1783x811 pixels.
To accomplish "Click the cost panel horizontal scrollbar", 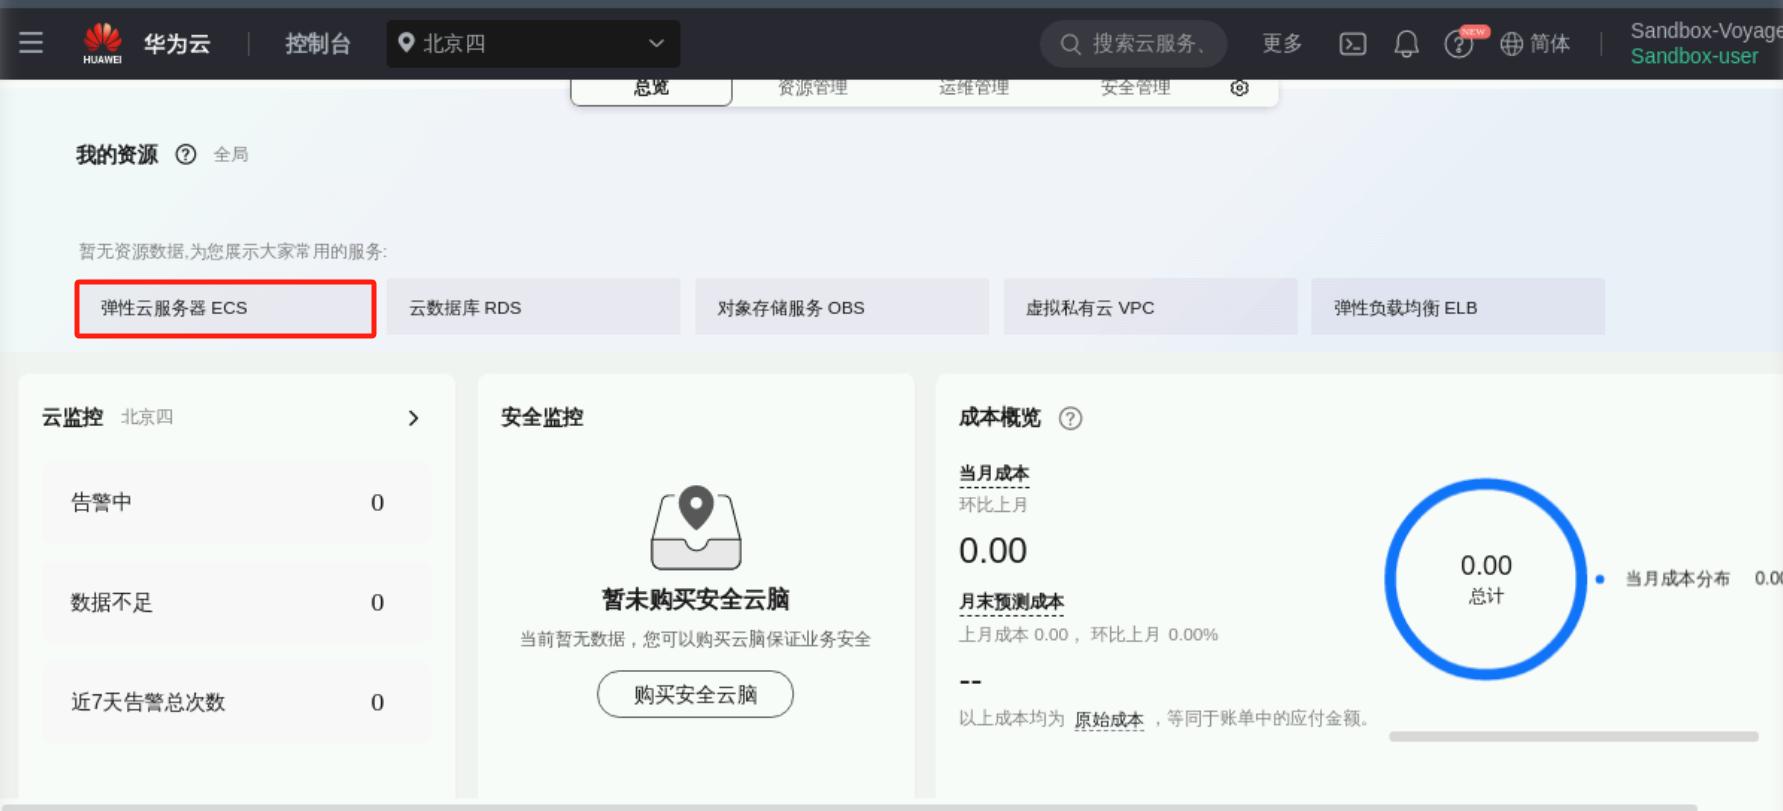I will (1573, 737).
